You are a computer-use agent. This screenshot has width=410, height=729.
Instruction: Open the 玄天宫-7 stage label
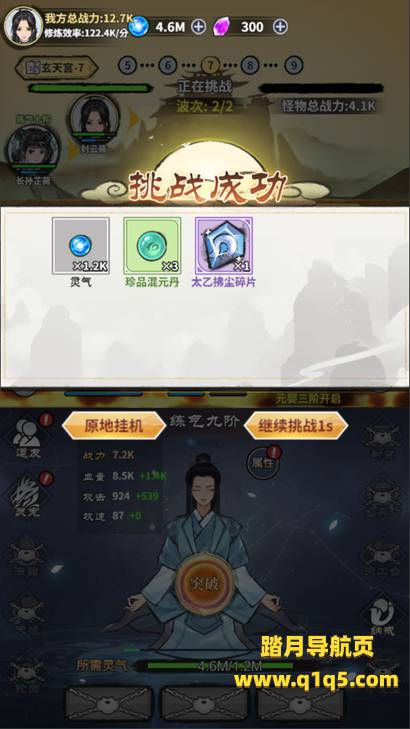click(56, 68)
